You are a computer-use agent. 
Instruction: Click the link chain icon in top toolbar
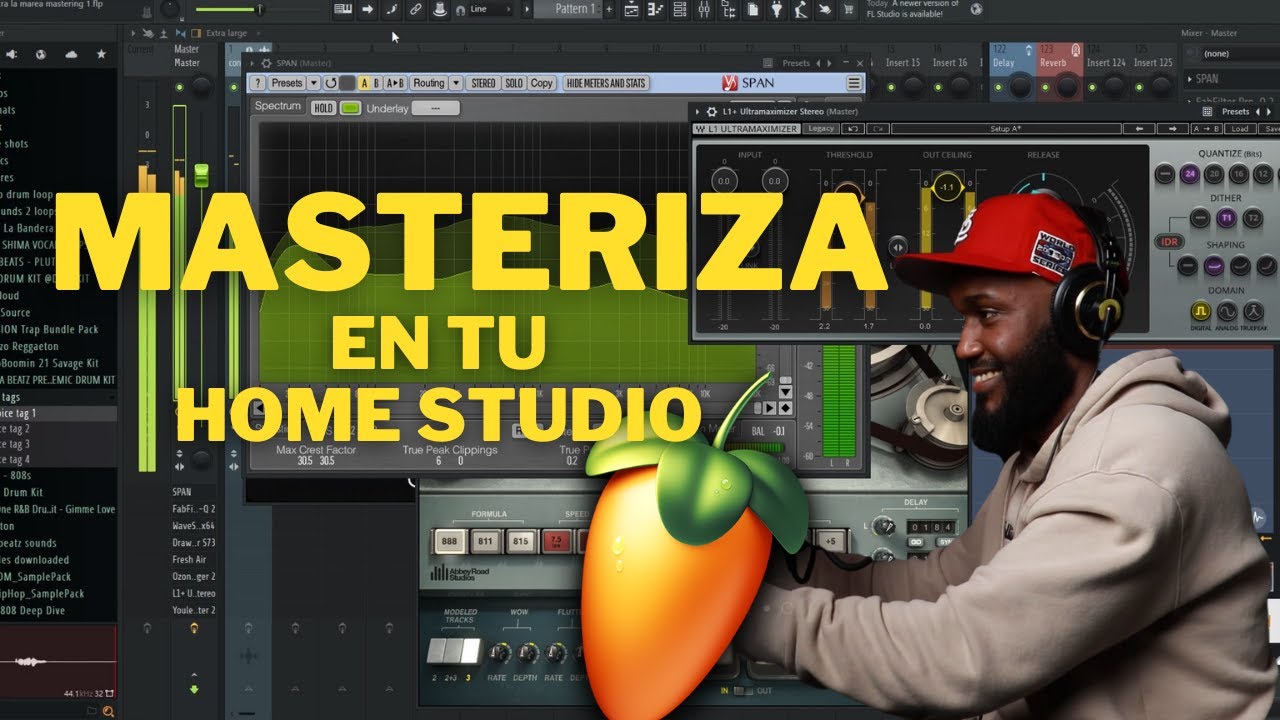pyautogui.click(x=415, y=9)
